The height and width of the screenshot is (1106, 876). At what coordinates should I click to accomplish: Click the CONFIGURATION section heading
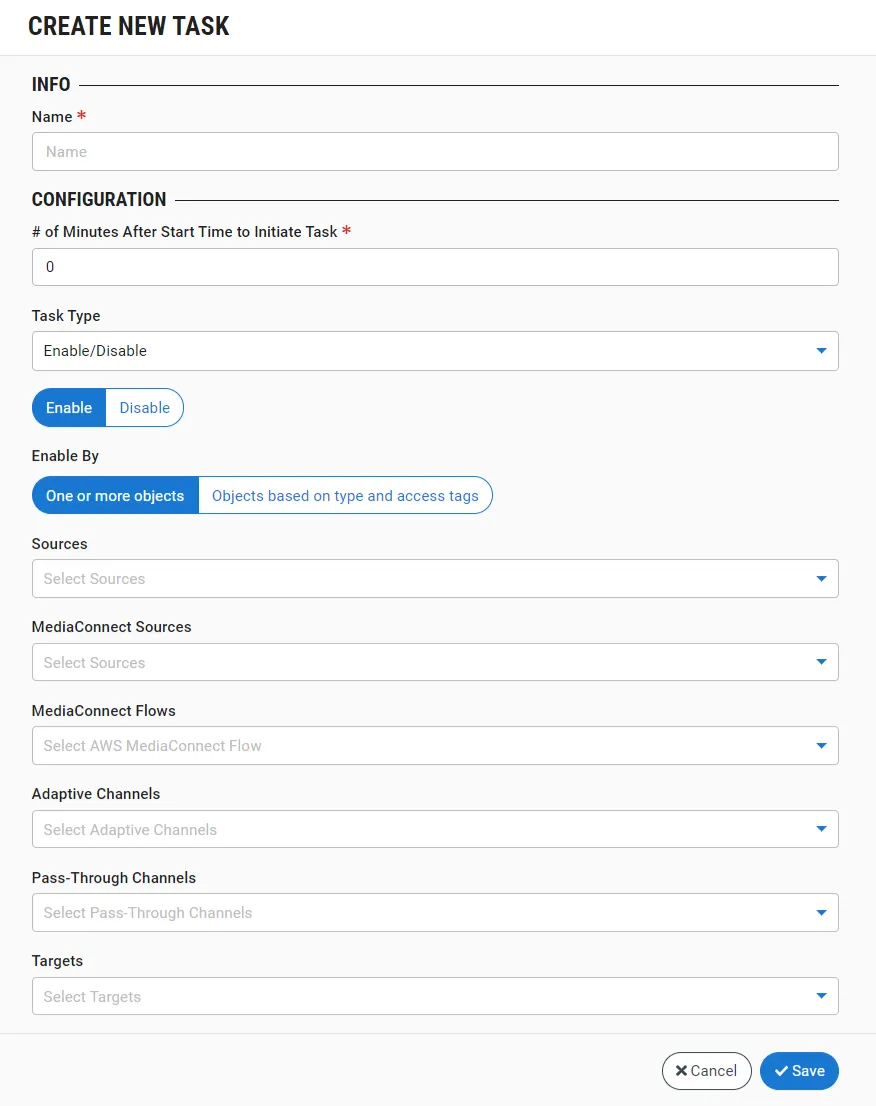click(x=99, y=200)
